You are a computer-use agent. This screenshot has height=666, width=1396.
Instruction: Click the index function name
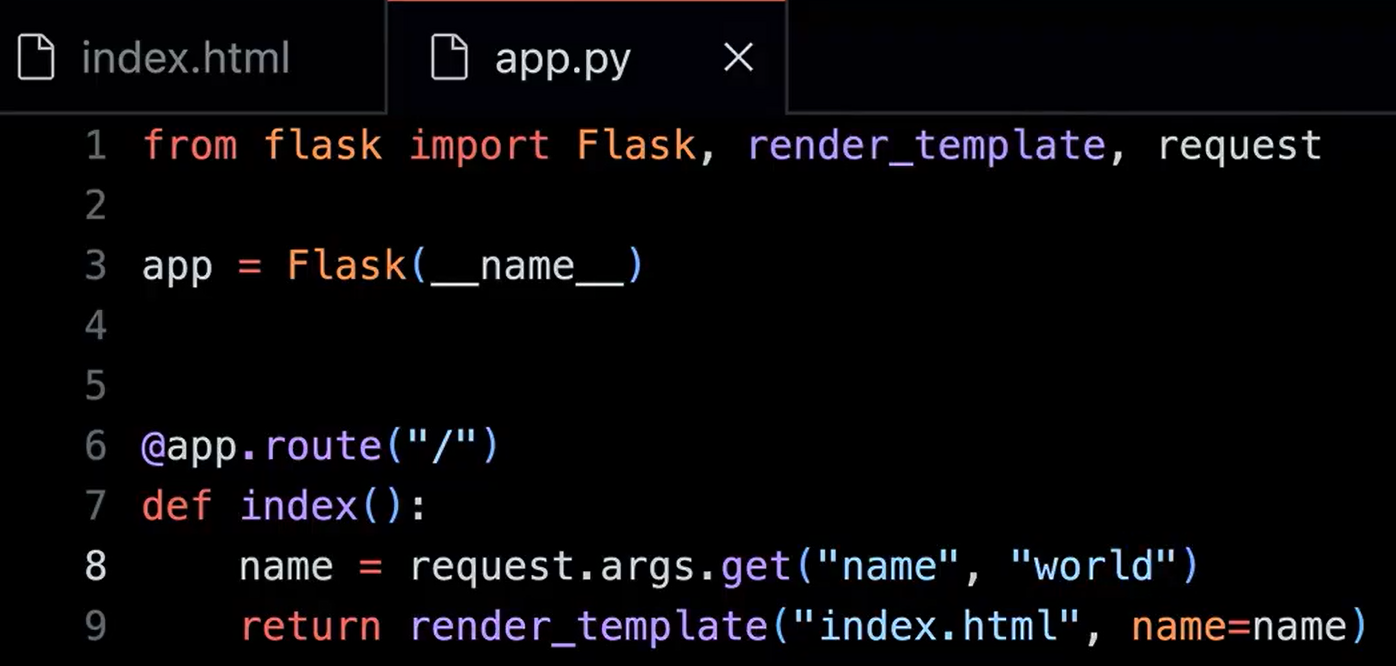click(x=298, y=506)
